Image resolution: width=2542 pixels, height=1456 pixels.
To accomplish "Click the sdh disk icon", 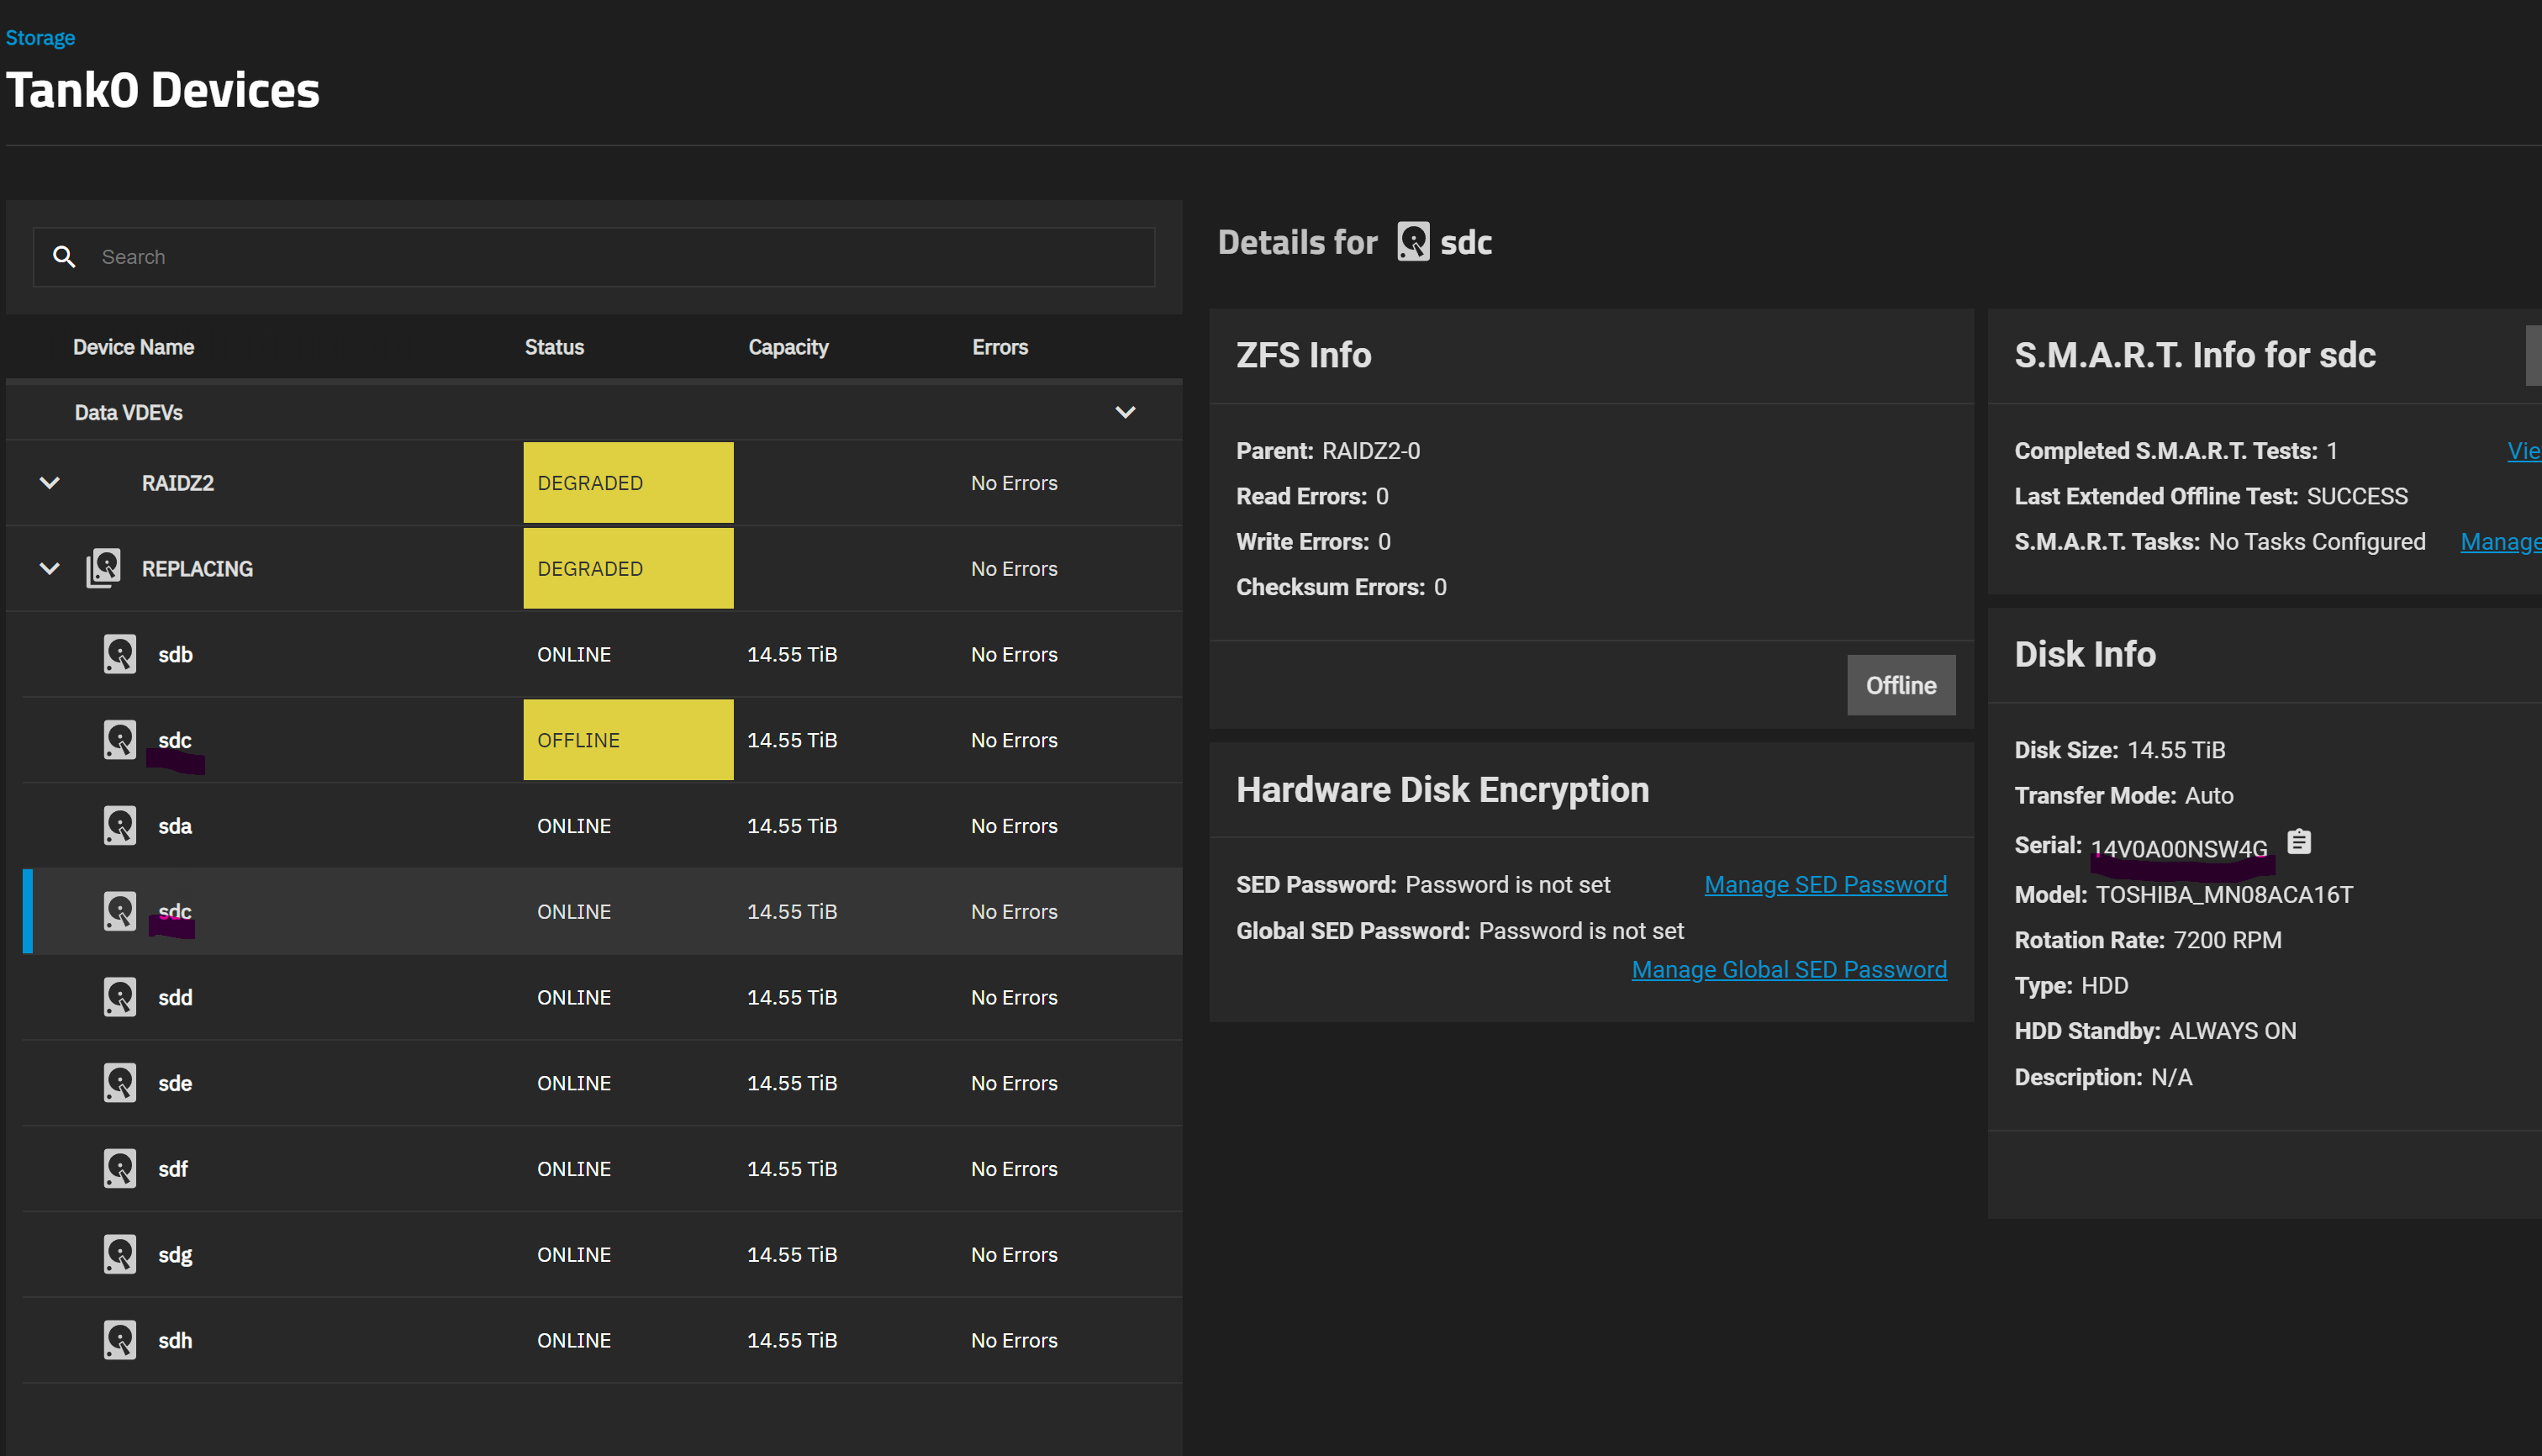I will (x=120, y=1340).
